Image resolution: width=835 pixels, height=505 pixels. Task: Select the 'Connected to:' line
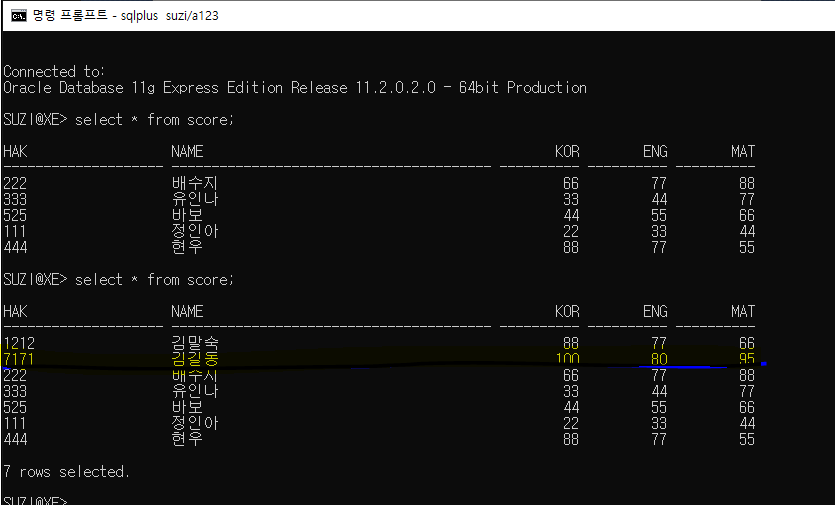point(54,71)
